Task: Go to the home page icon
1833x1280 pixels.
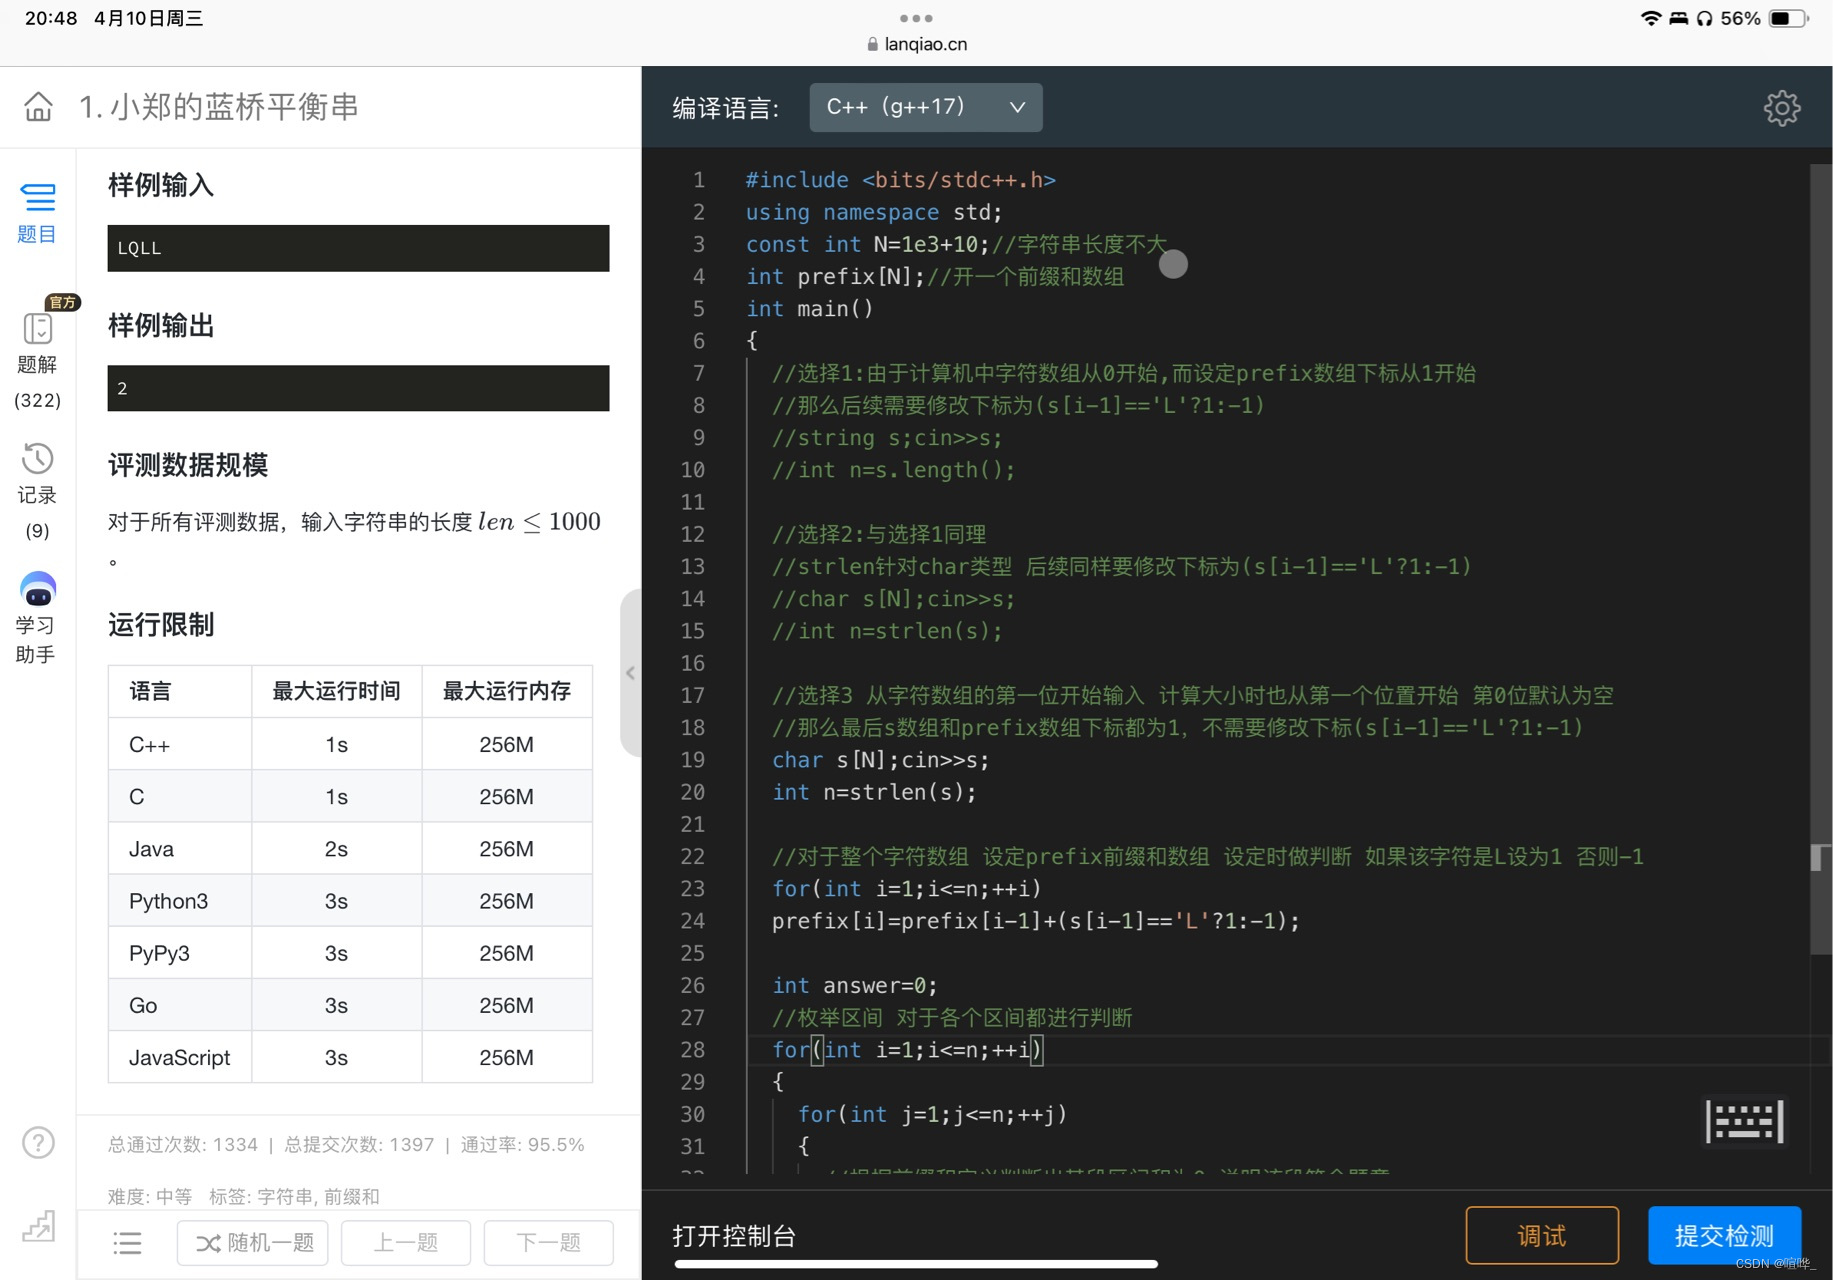Action: coord(38,106)
